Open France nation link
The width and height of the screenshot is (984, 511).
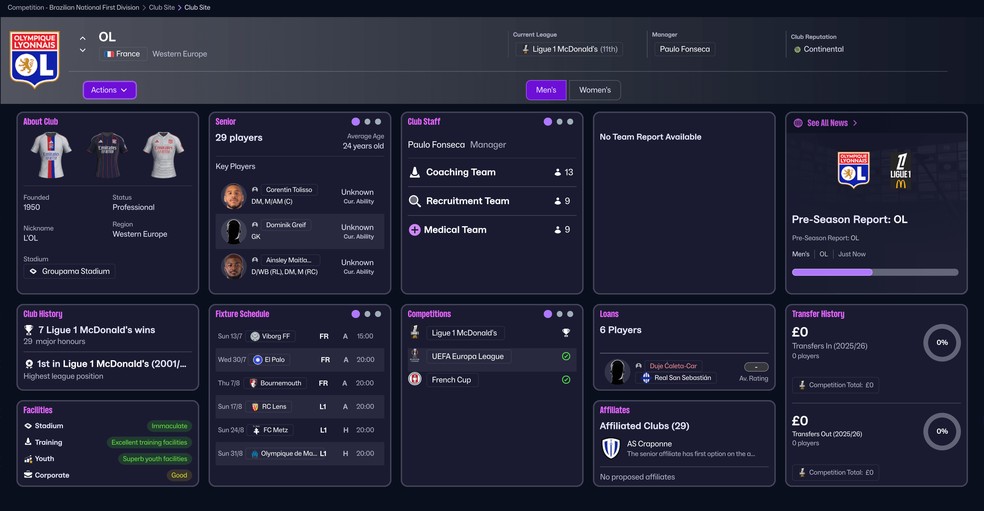click(x=123, y=54)
